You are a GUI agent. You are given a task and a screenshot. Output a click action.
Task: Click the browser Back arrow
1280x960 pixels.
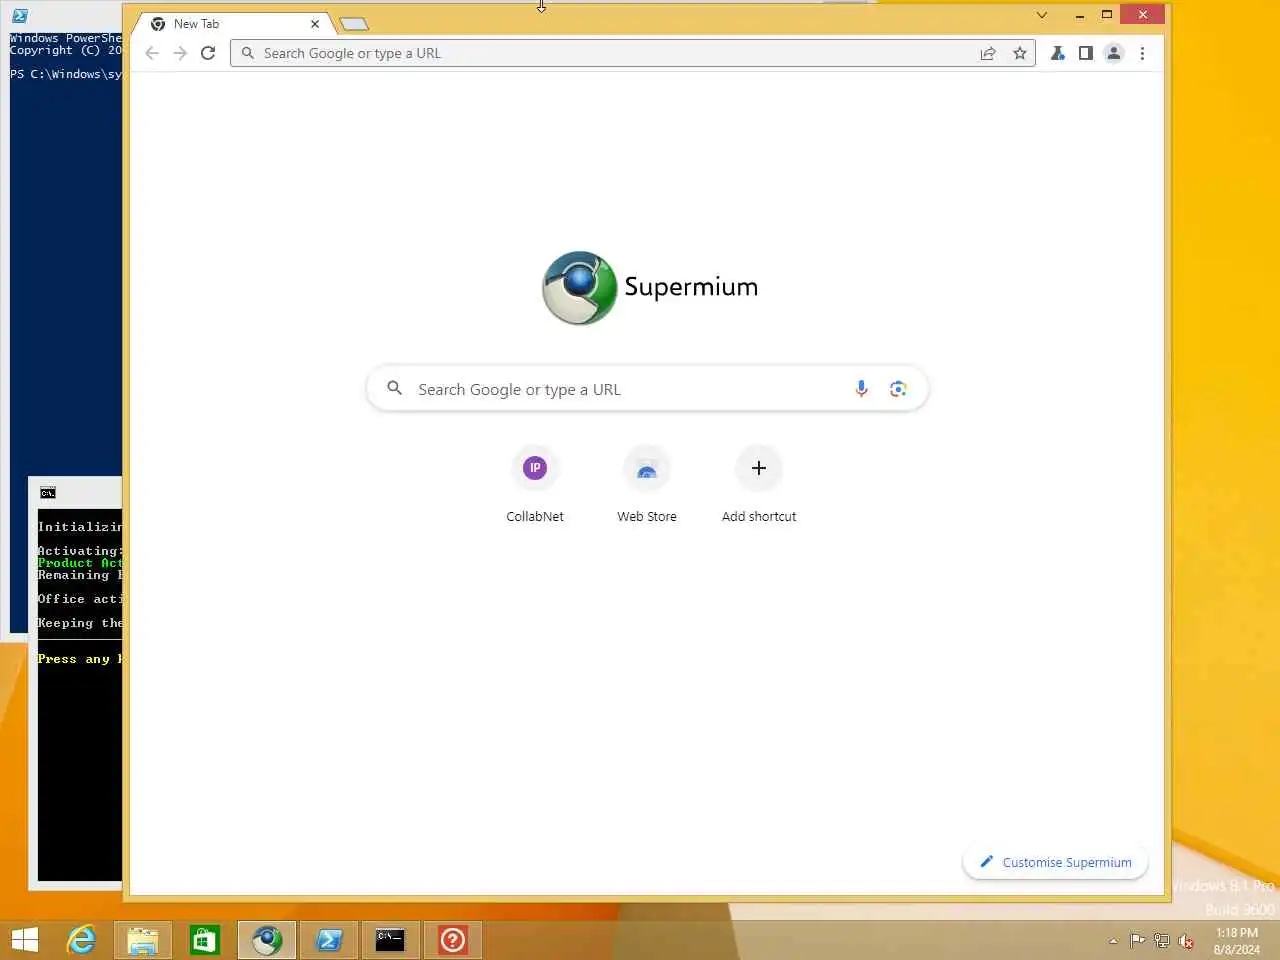coord(152,53)
